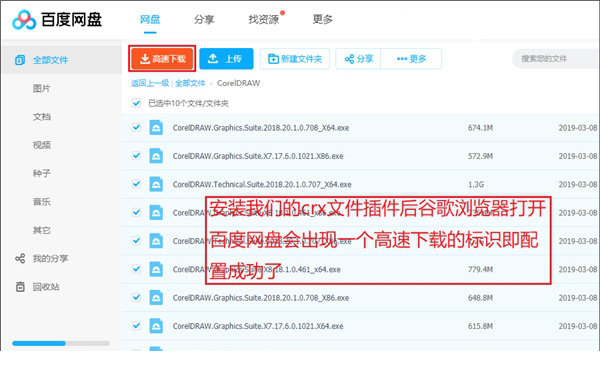Viewport: 600px width, 365px height.
Task: Click the 615.8M file size value
Action: click(480, 326)
